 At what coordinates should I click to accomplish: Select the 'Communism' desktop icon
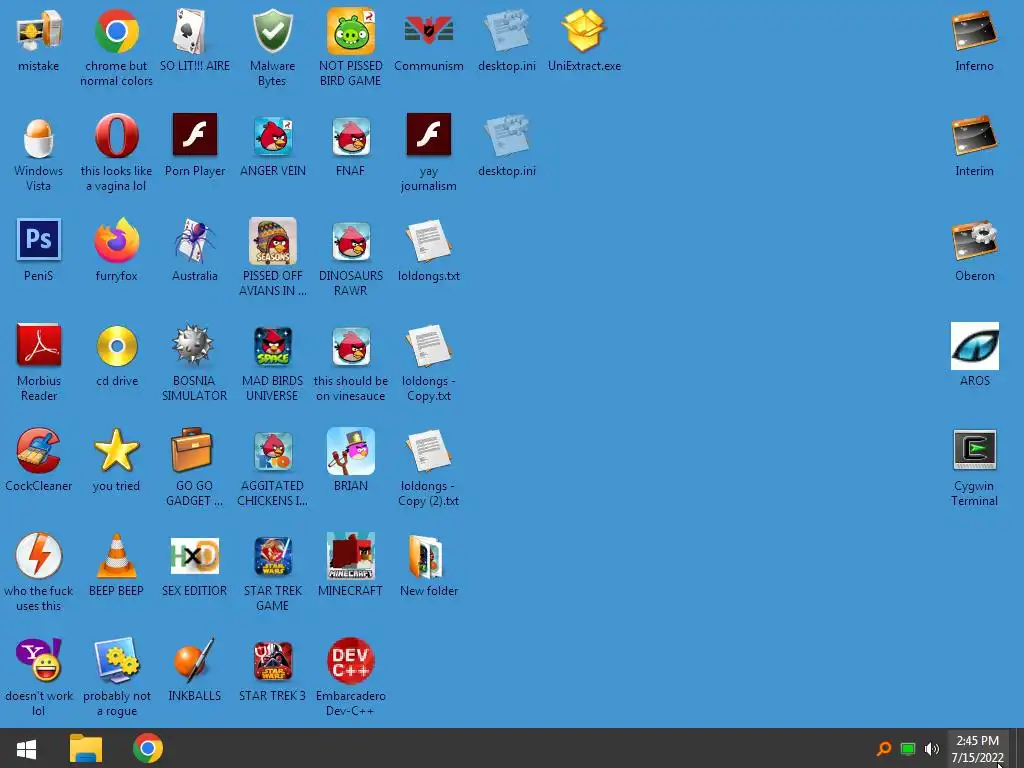(x=428, y=31)
